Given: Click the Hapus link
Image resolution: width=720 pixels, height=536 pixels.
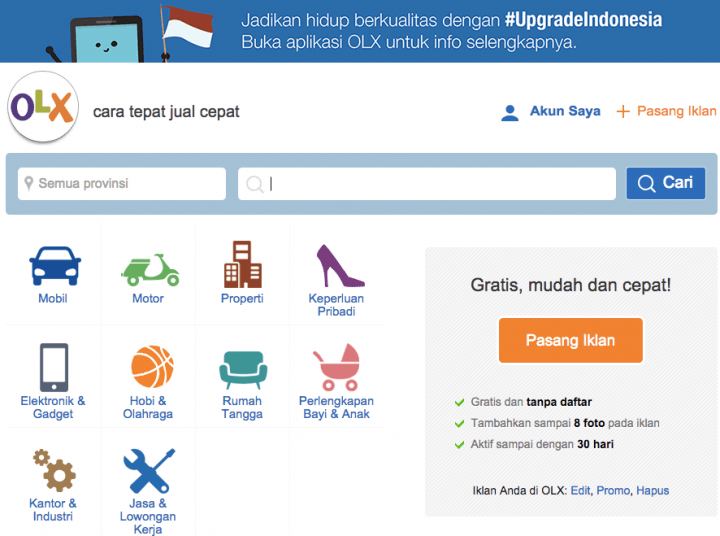Looking at the screenshot, I should tap(652, 491).
